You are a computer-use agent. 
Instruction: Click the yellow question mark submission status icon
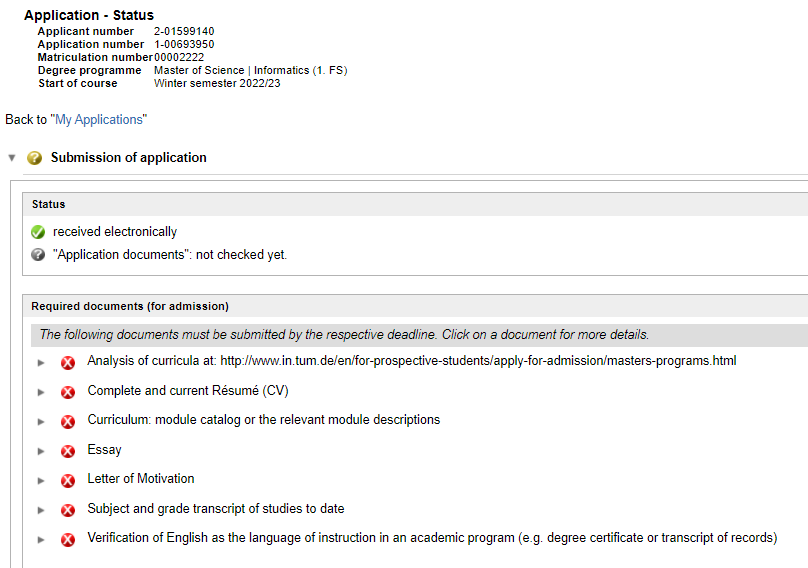point(35,158)
